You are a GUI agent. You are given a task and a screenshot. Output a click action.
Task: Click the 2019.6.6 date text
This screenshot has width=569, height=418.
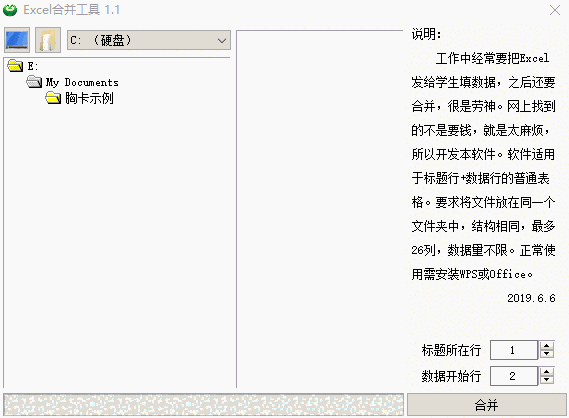(x=531, y=298)
